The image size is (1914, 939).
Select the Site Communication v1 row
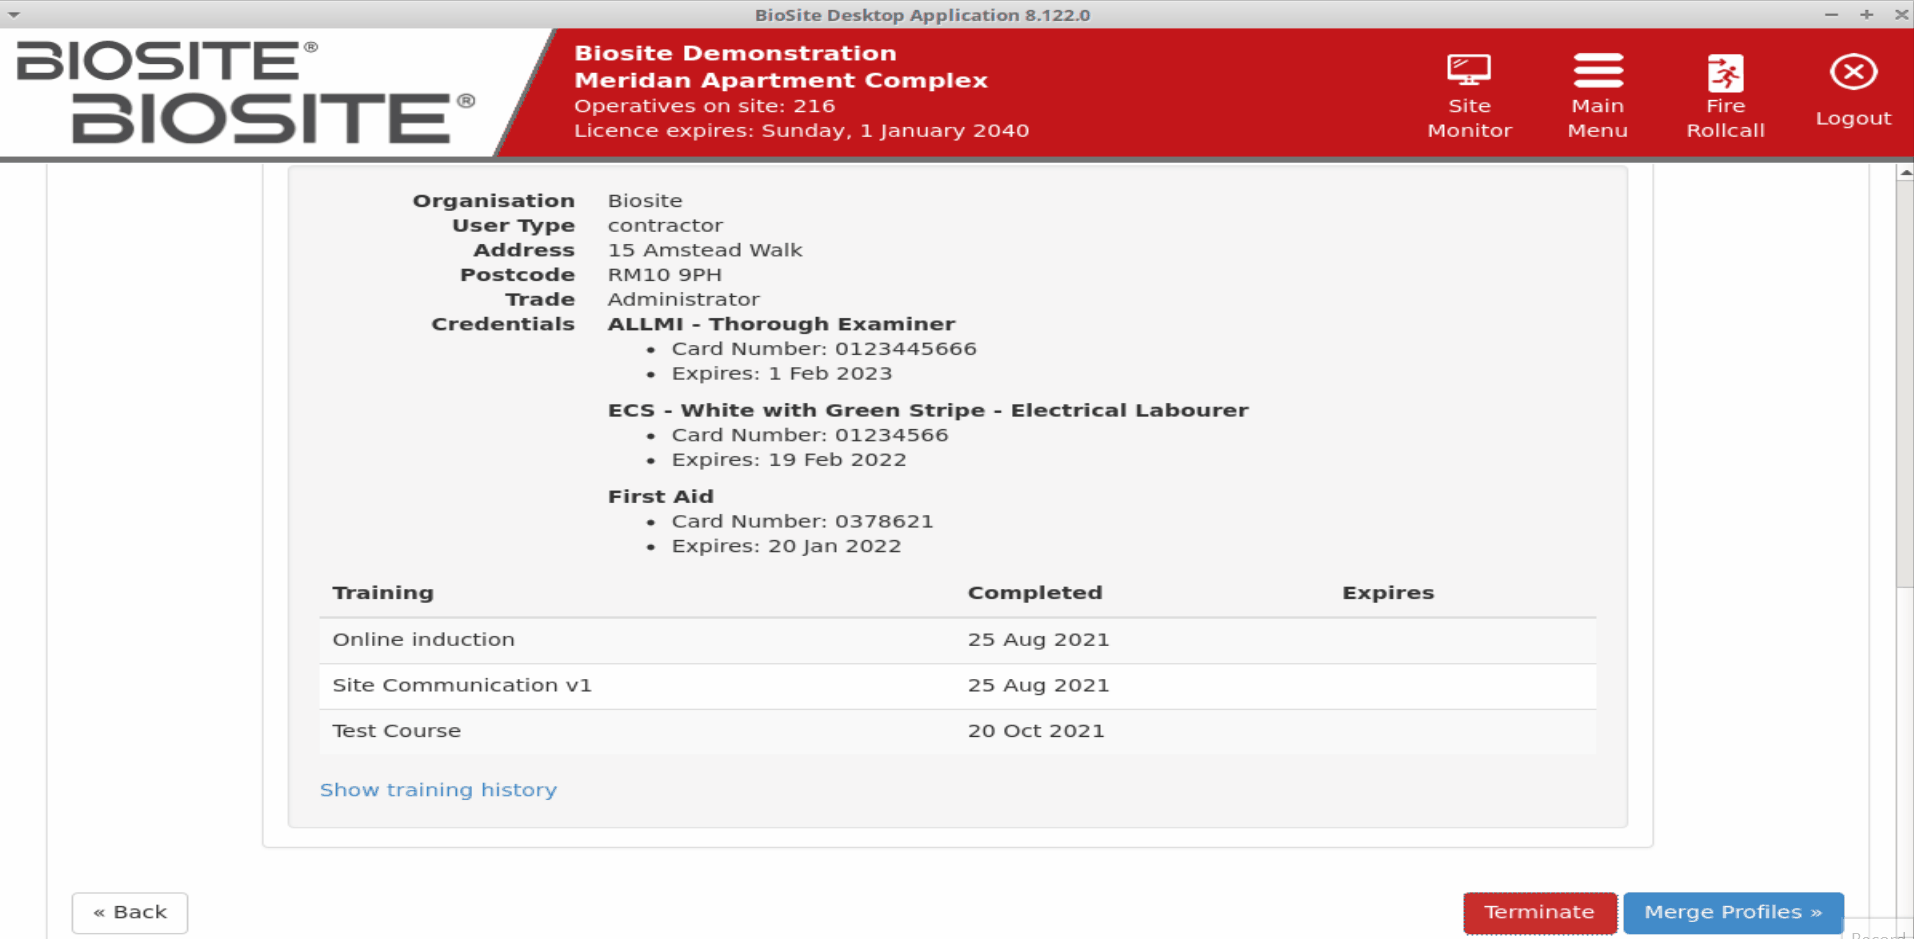(x=957, y=686)
